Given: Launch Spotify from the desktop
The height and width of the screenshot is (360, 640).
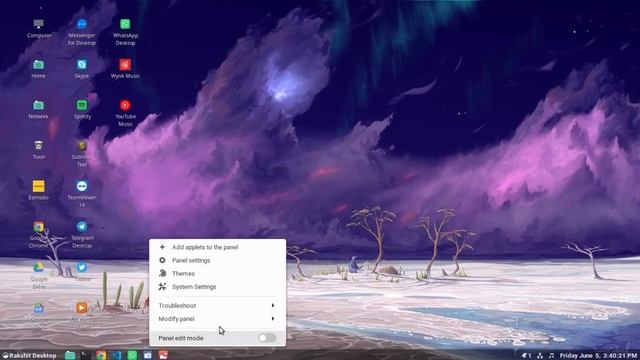Looking at the screenshot, I should 82,105.
